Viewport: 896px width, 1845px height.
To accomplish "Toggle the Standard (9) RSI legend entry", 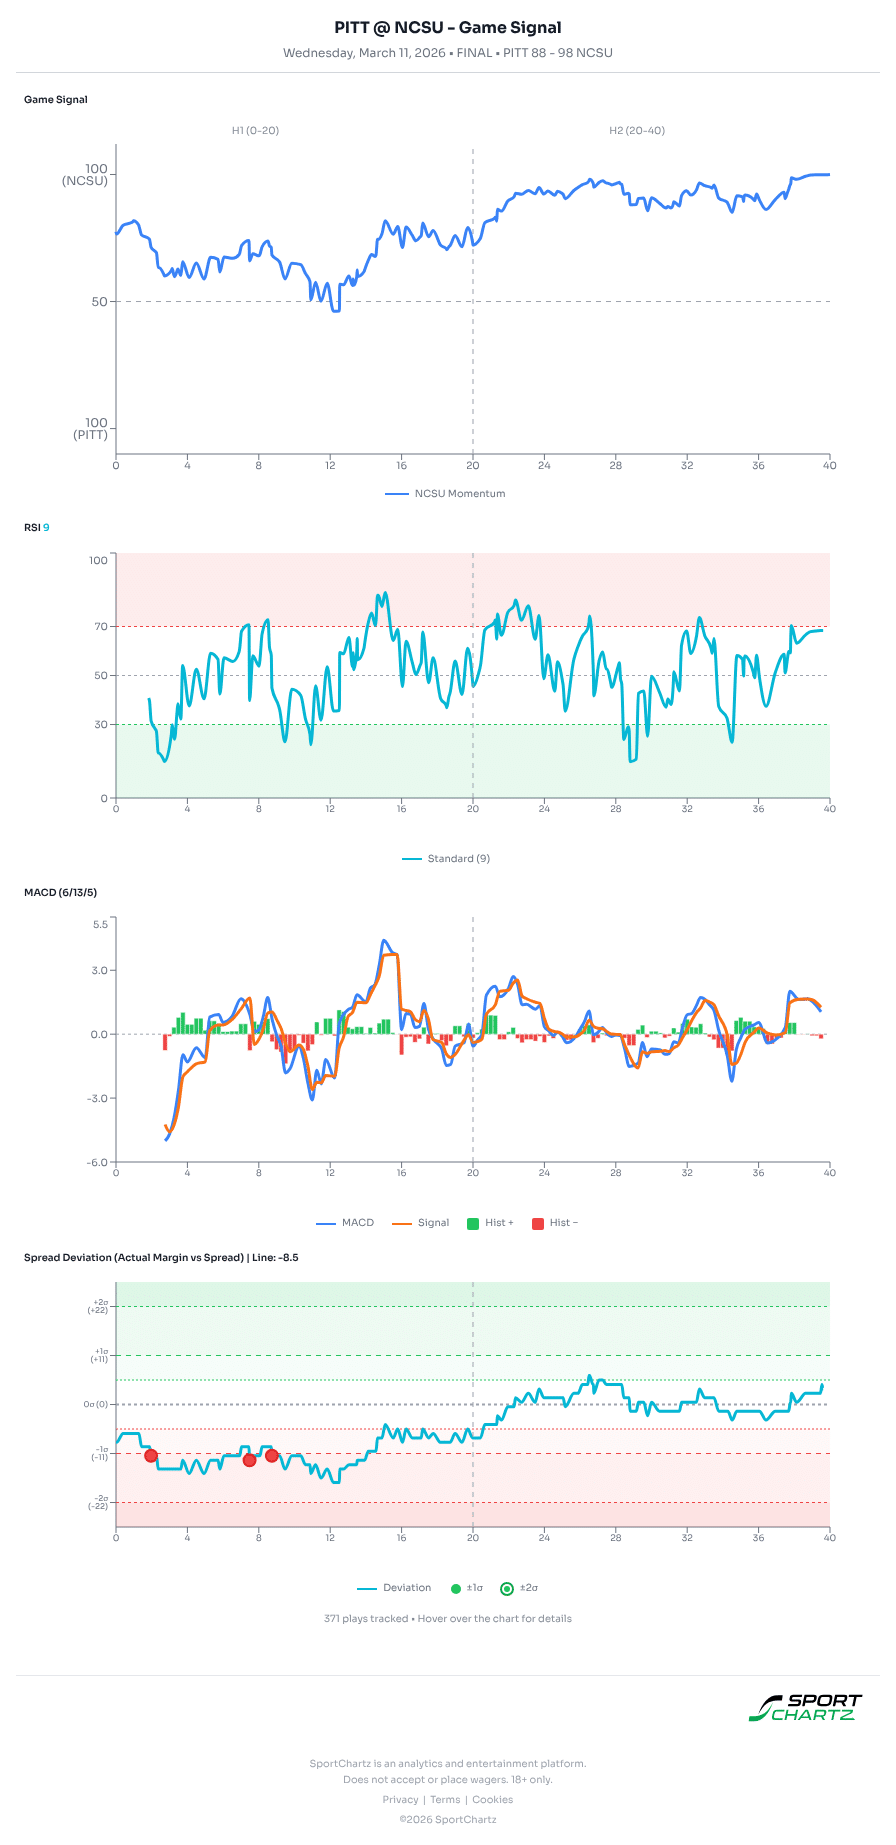I will point(446,859).
